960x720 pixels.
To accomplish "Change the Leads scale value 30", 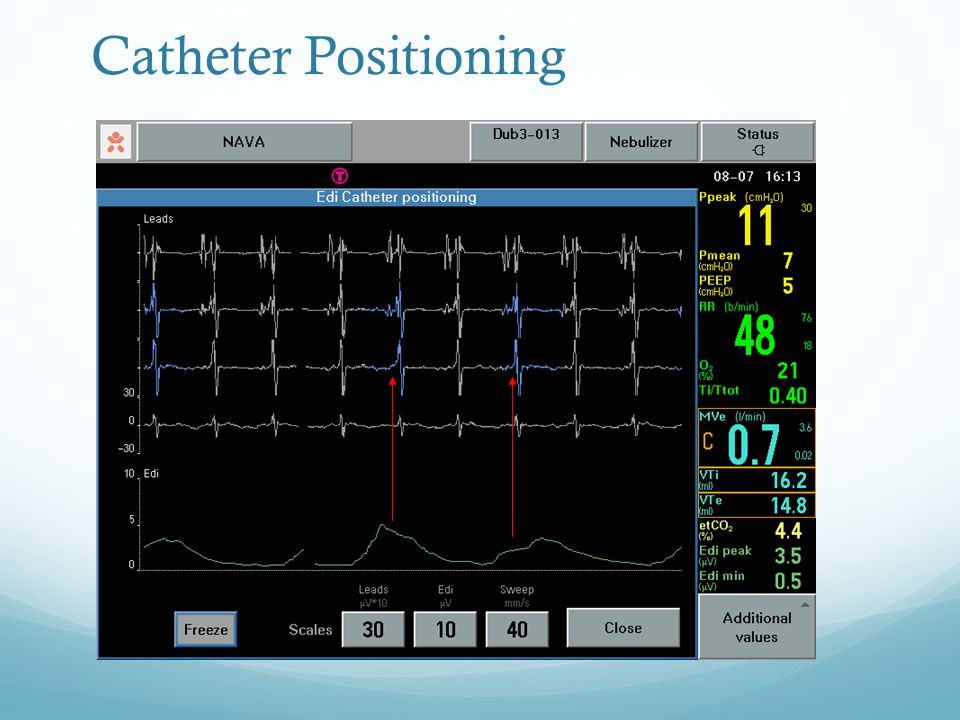I will pos(373,629).
